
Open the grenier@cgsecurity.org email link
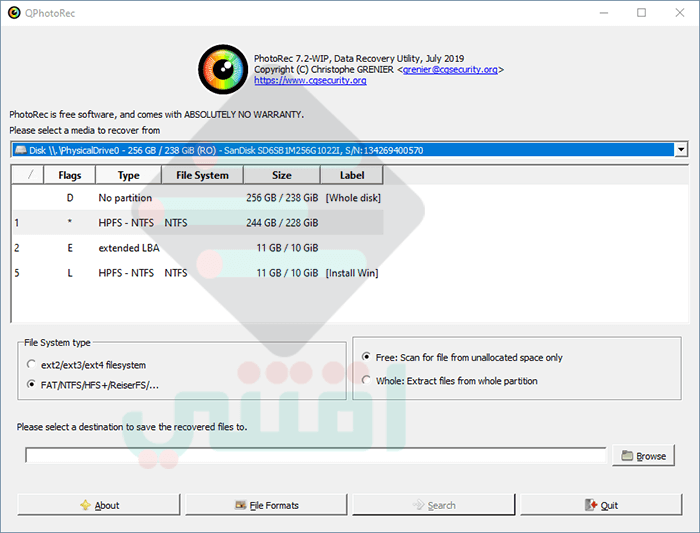(450, 70)
